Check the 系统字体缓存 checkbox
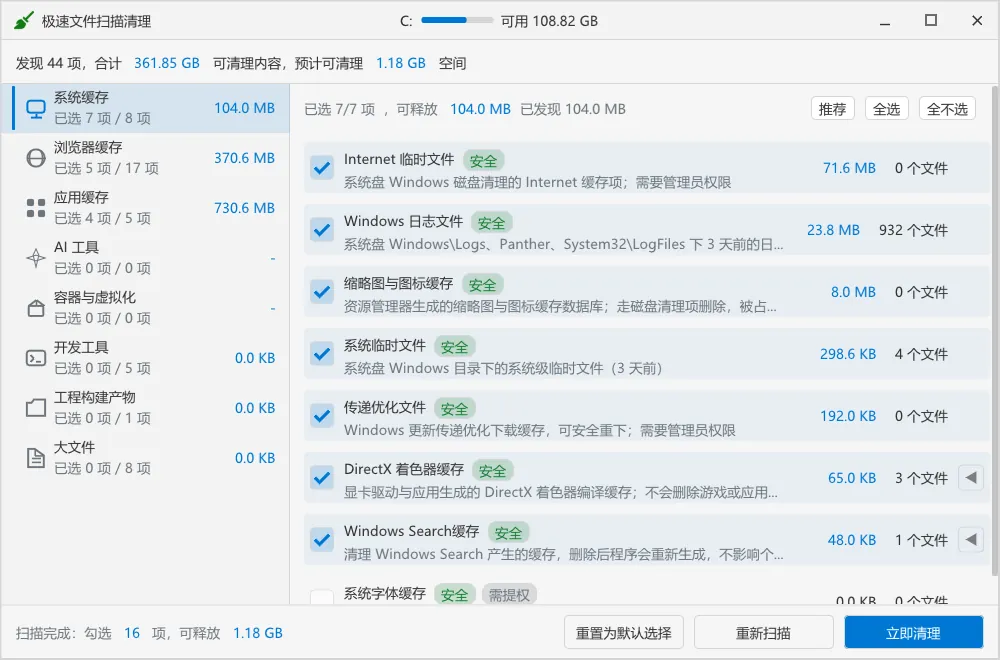 (x=322, y=598)
